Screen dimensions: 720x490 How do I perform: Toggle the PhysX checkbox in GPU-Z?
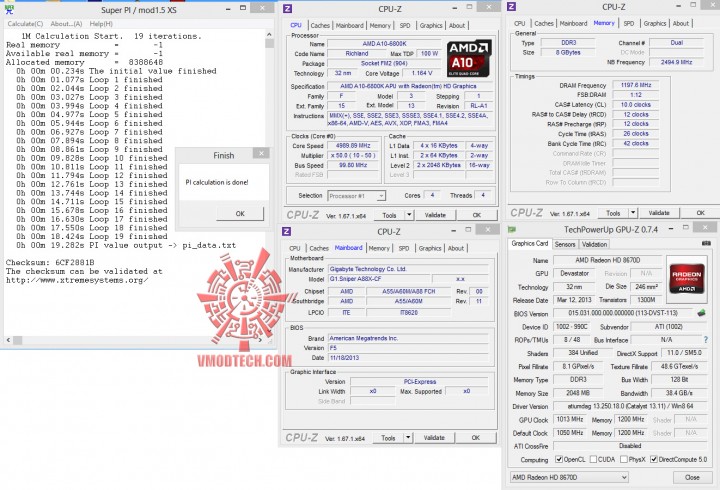[x=624, y=459]
